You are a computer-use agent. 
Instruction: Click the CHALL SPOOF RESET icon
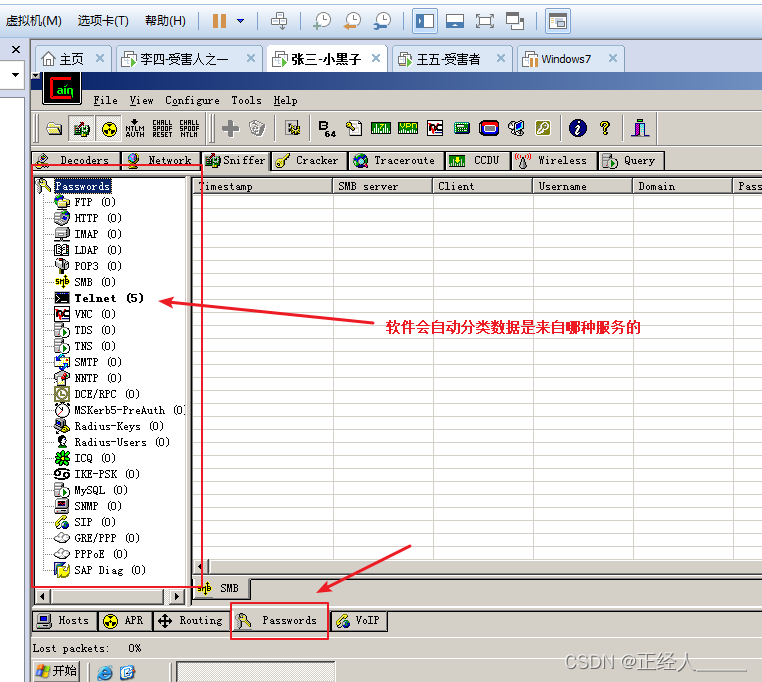pos(162,128)
